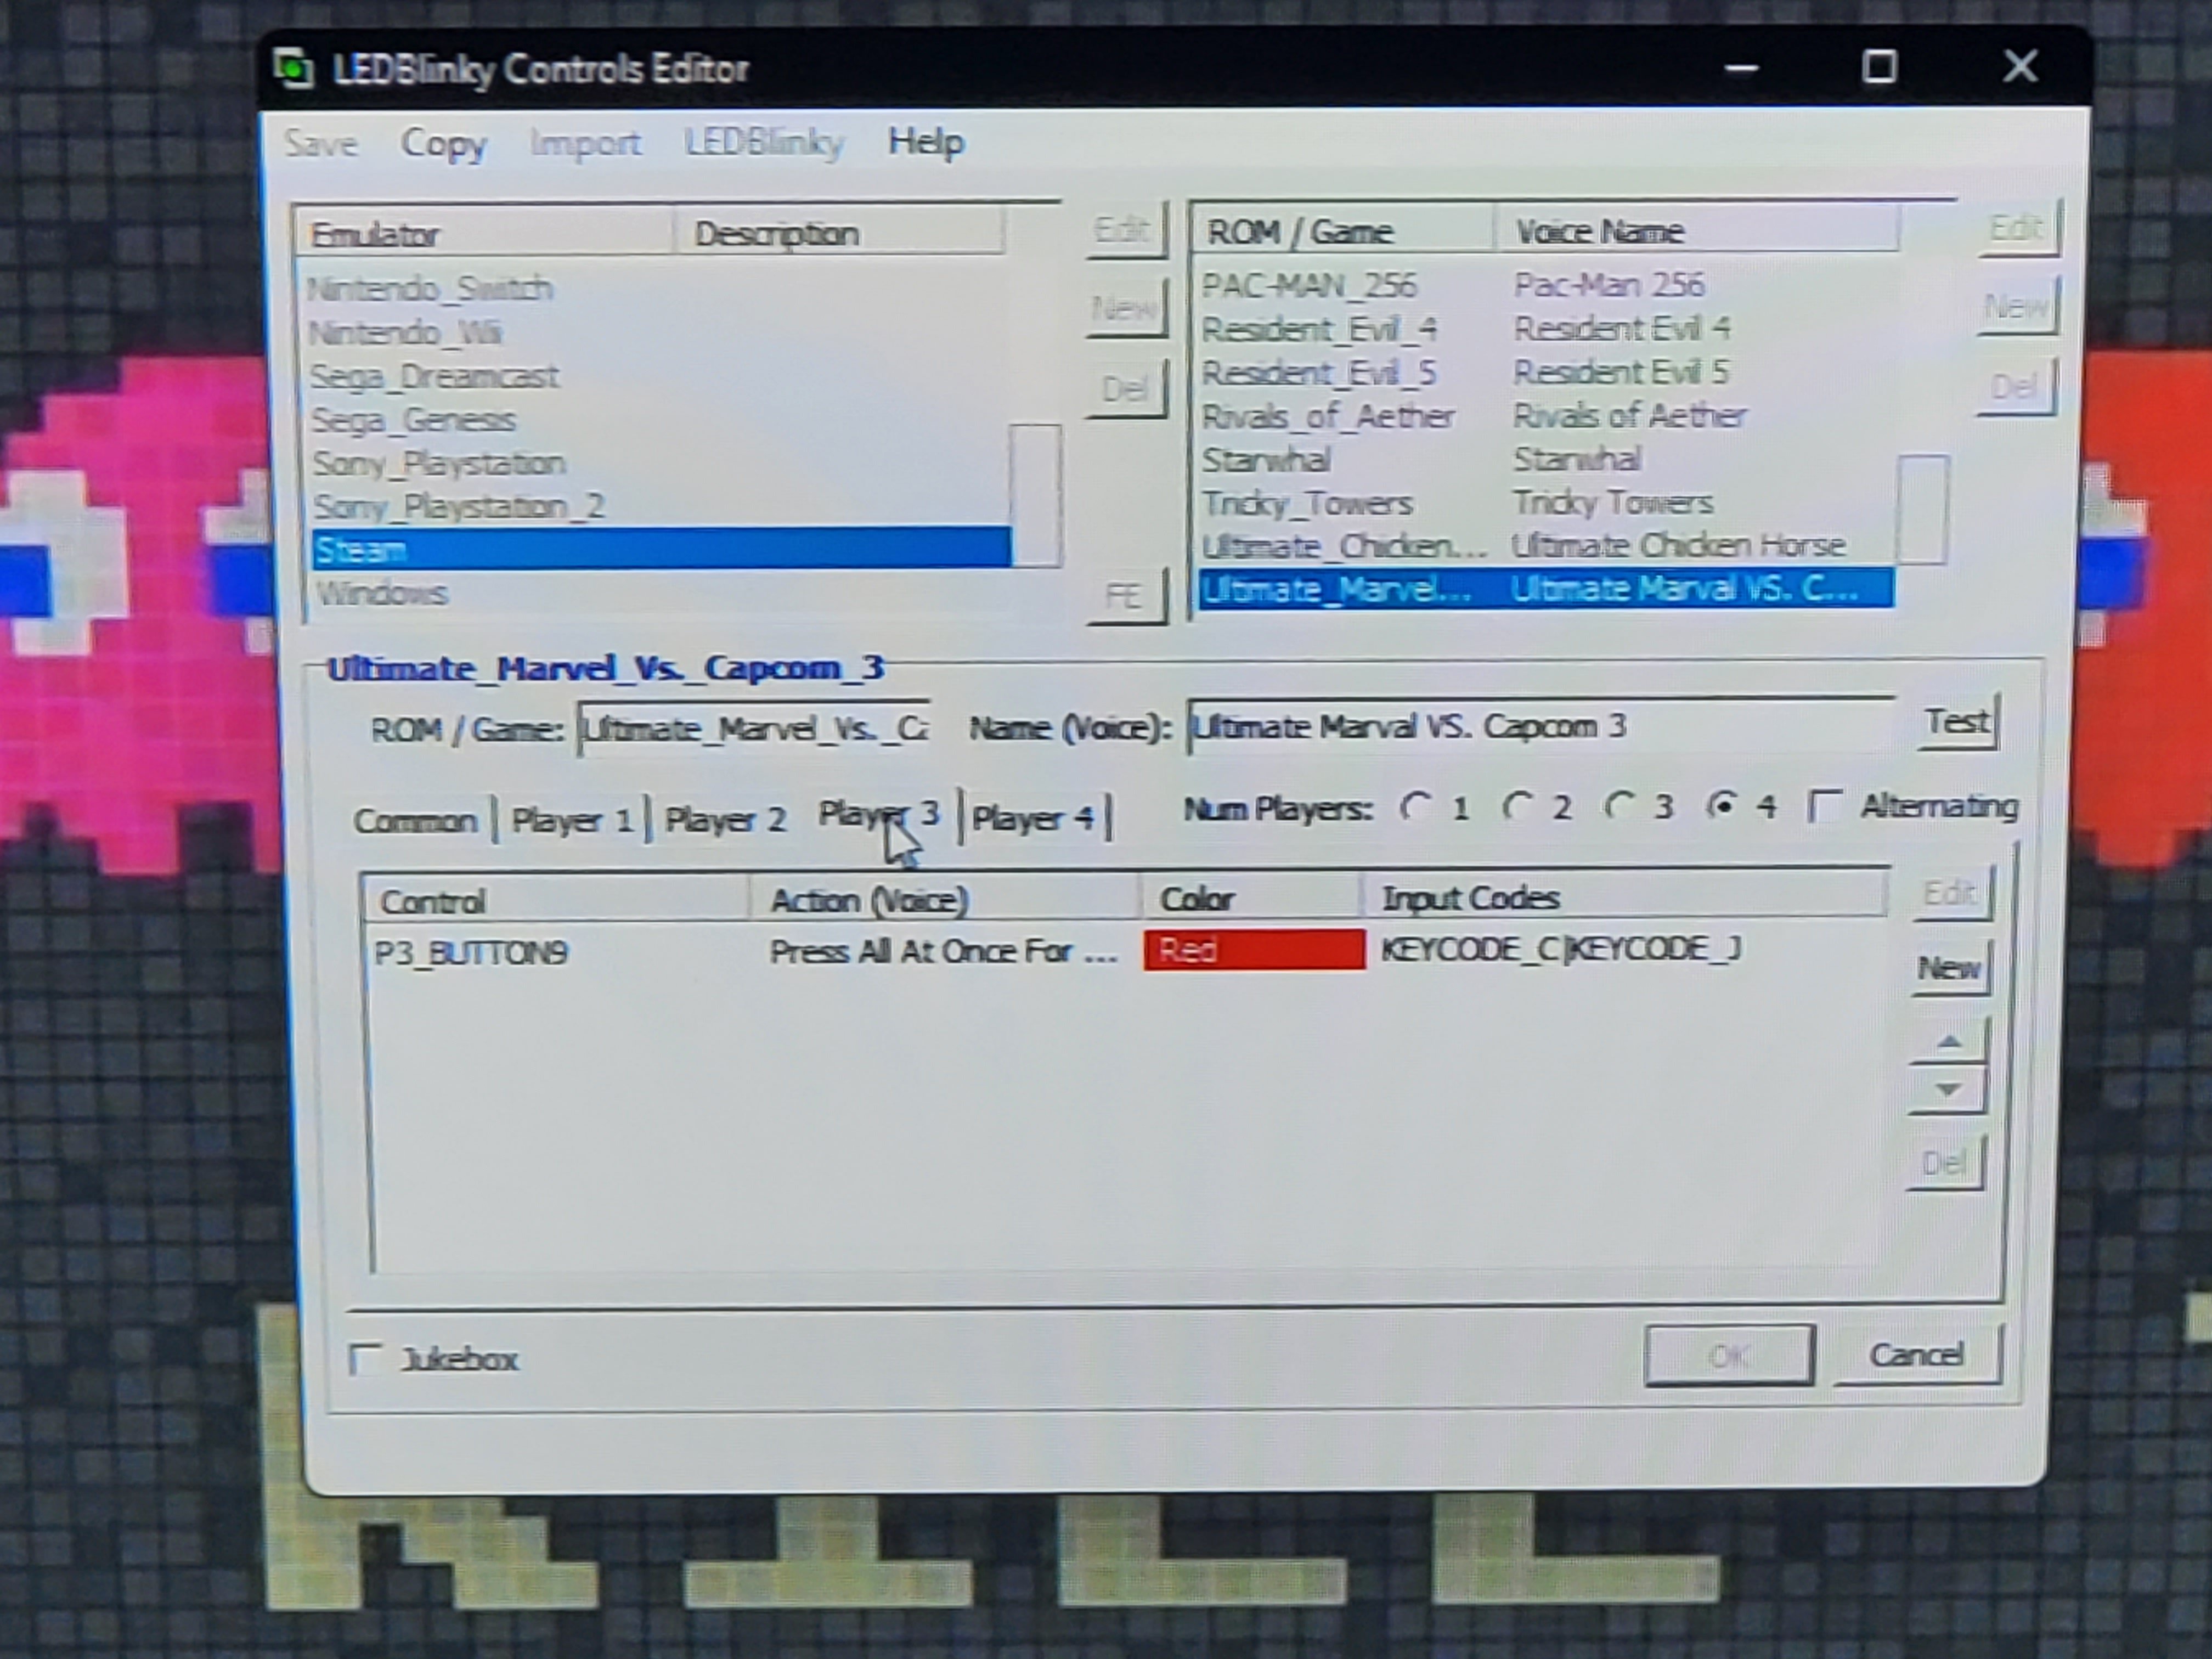
Task: Click the Name (Voice) input field
Action: pos(1541,725)
